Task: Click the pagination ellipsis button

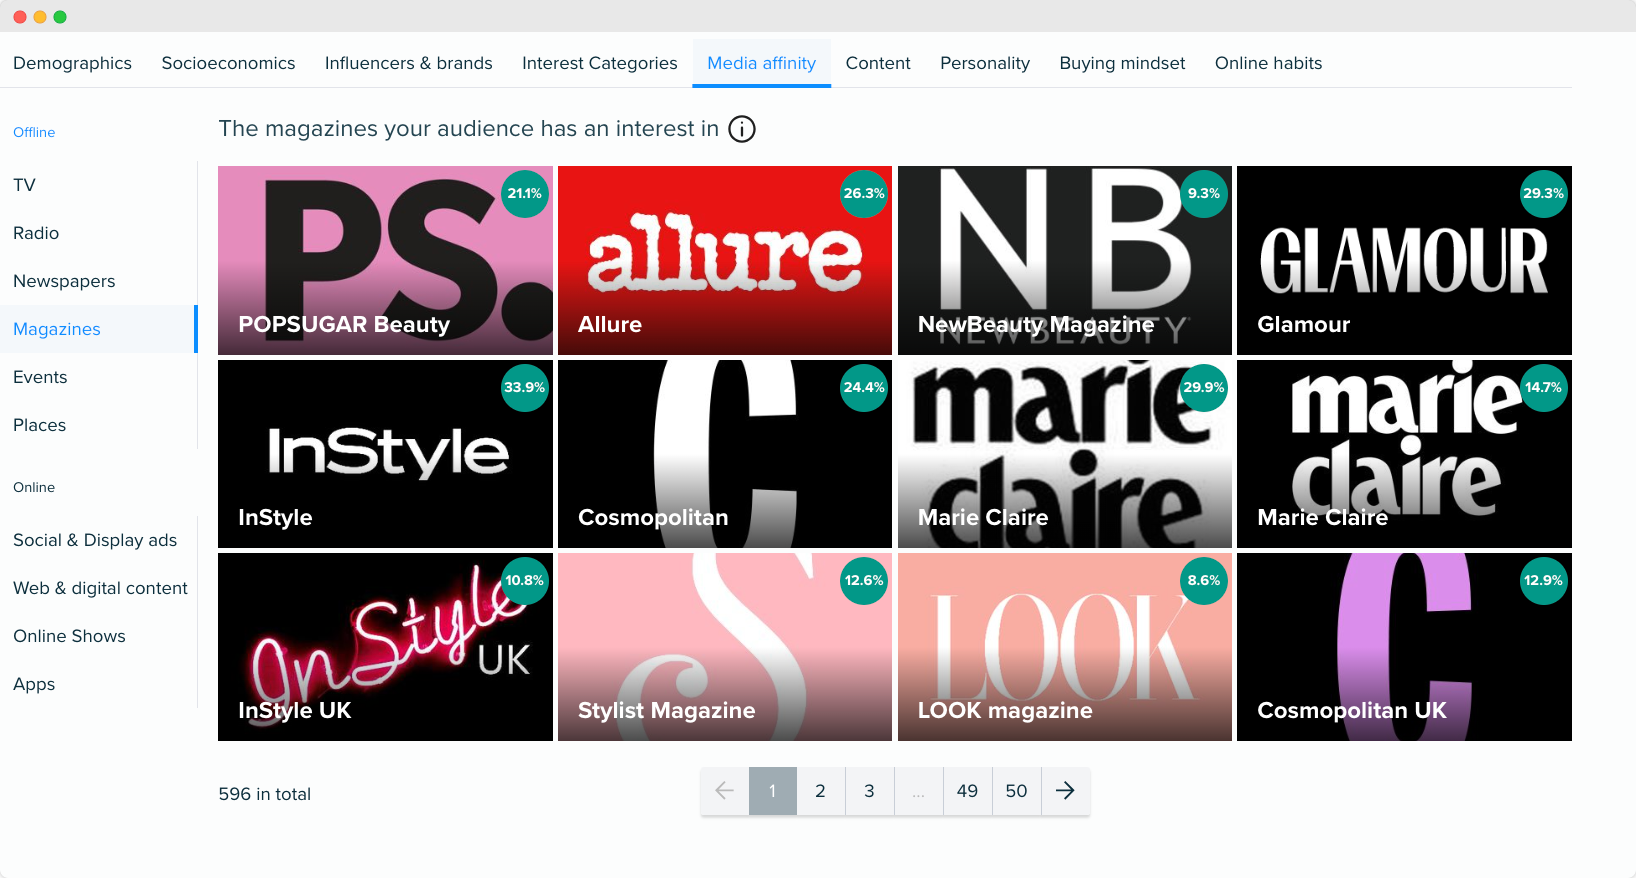Action: click(918, 791)
